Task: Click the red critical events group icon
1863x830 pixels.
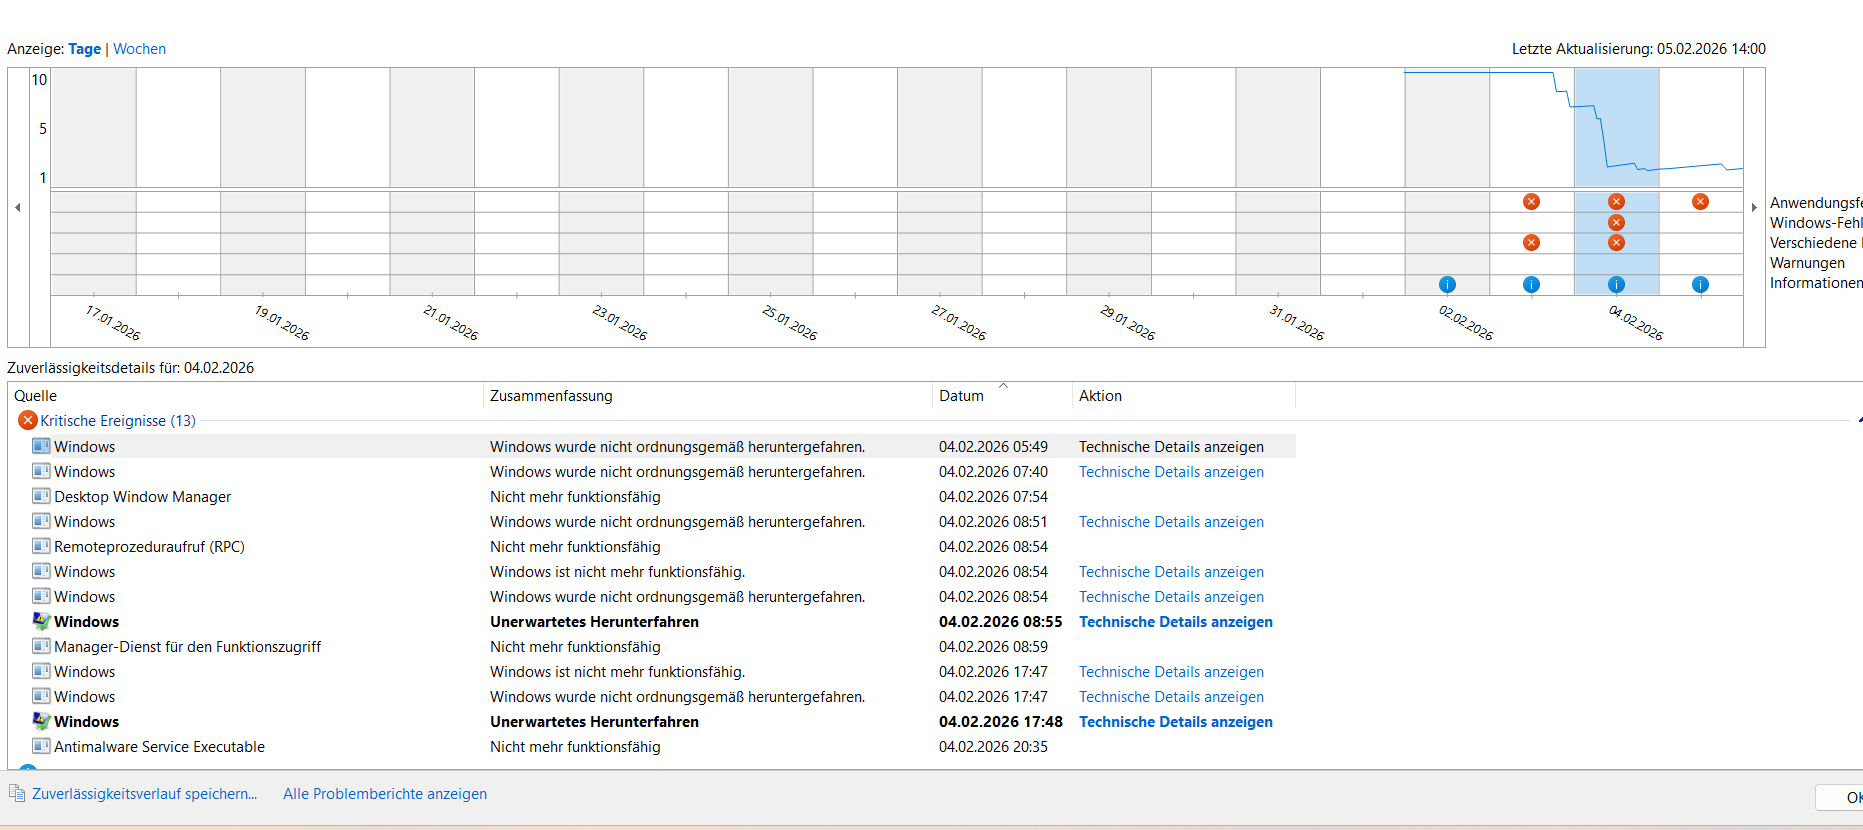Action: pyautogui.click(x=28, y=421)
